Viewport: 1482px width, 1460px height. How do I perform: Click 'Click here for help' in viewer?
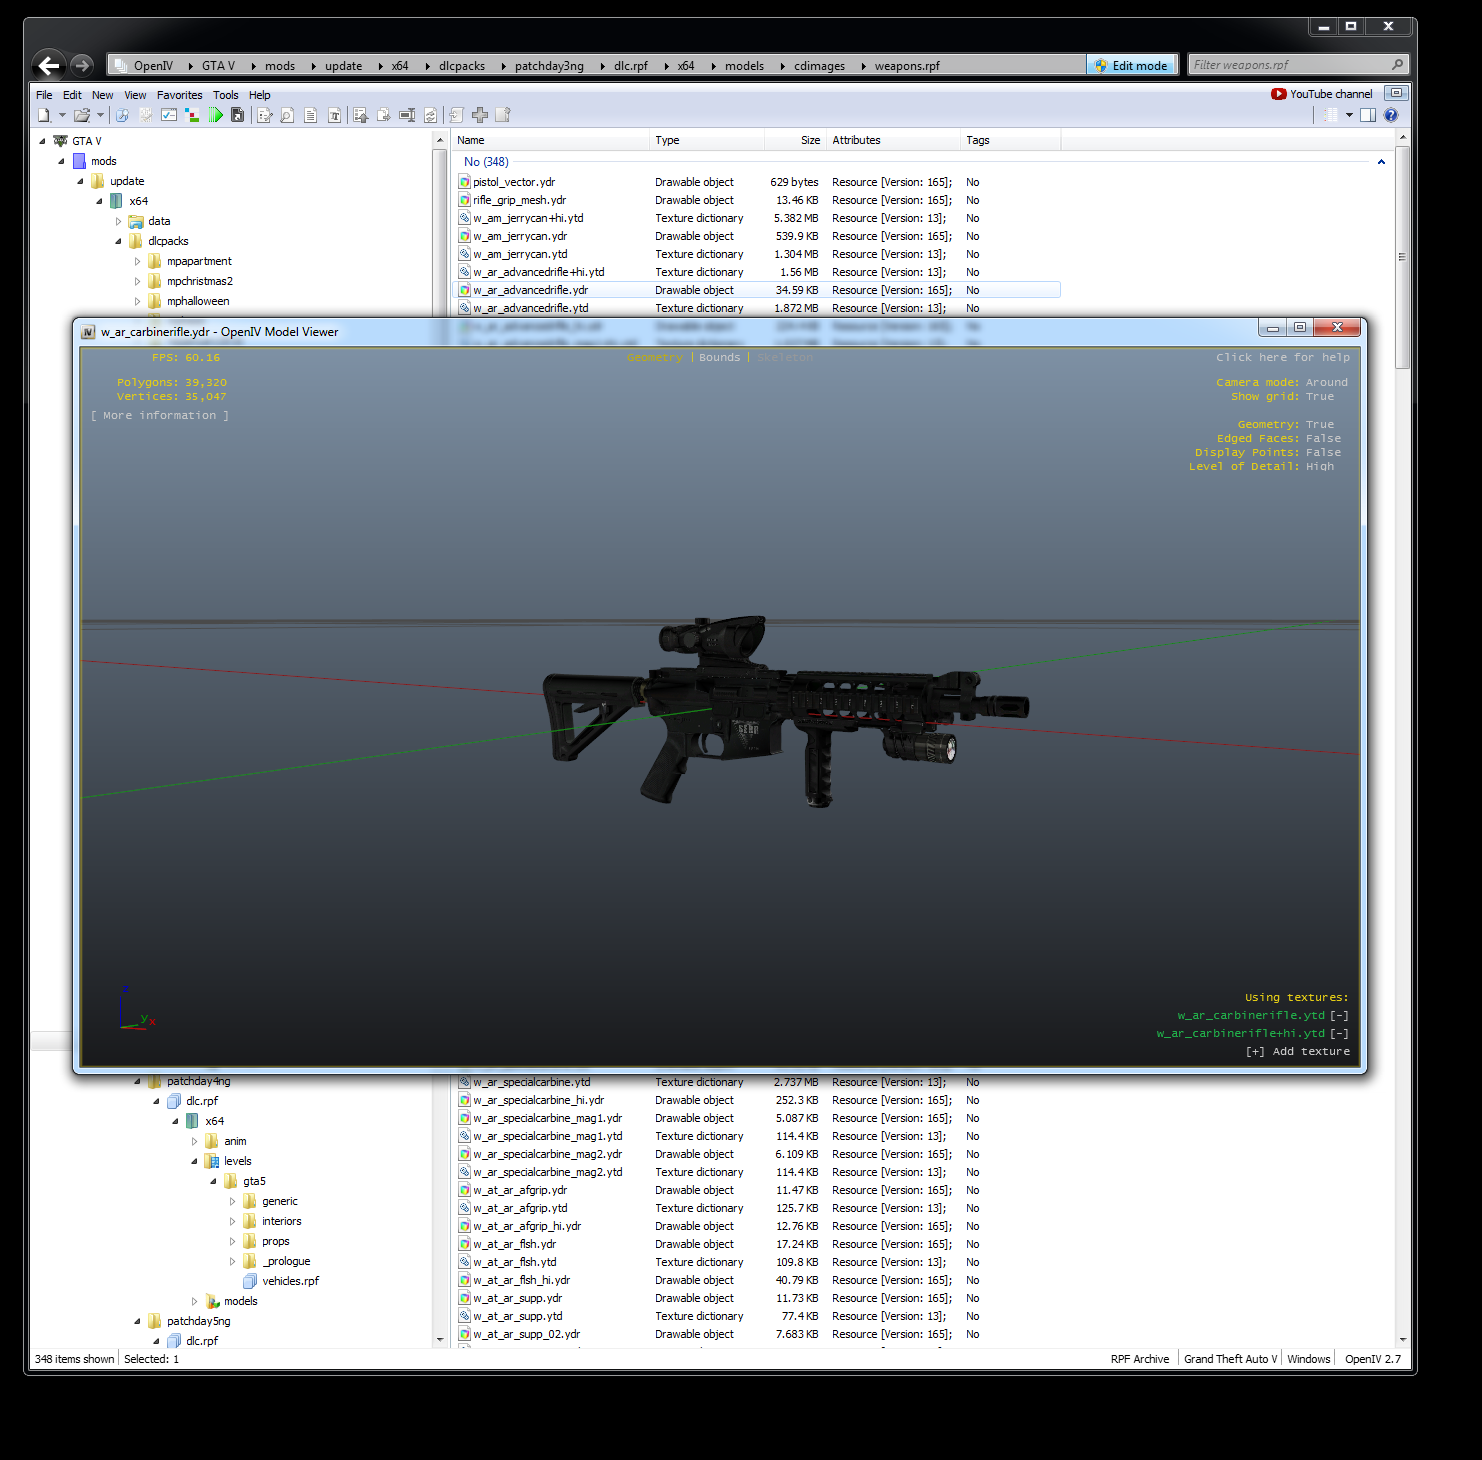pos(1283,358)
